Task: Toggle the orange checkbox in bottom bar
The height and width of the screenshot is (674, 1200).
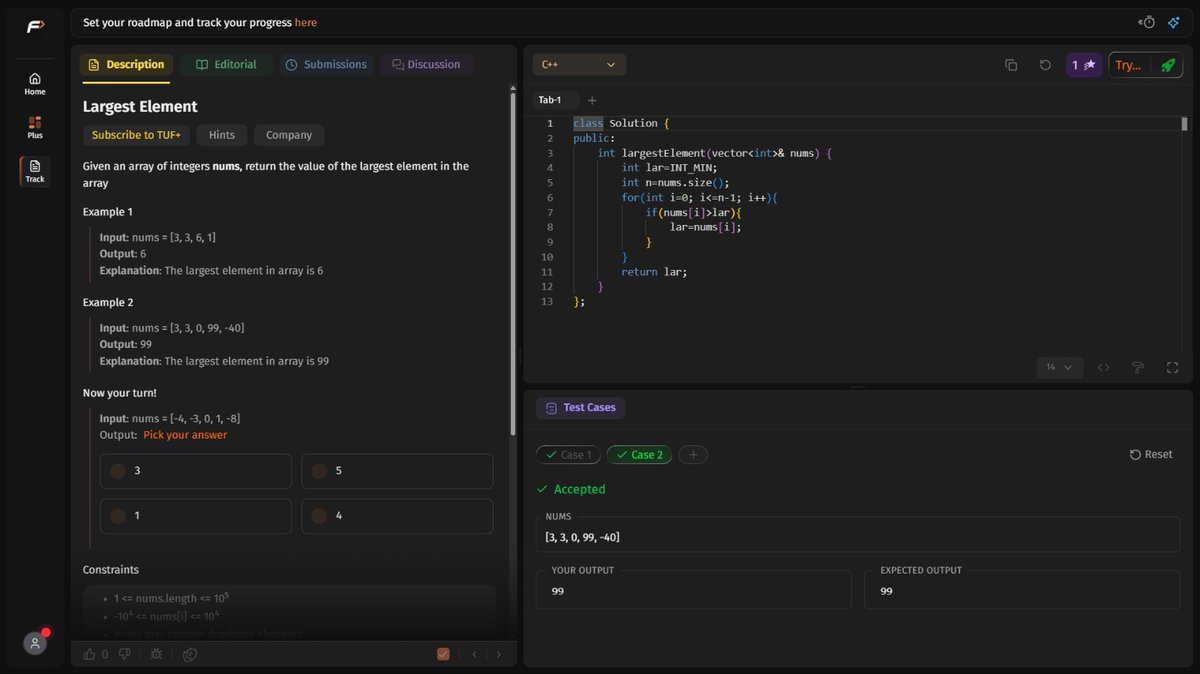Action: [443, 653]
